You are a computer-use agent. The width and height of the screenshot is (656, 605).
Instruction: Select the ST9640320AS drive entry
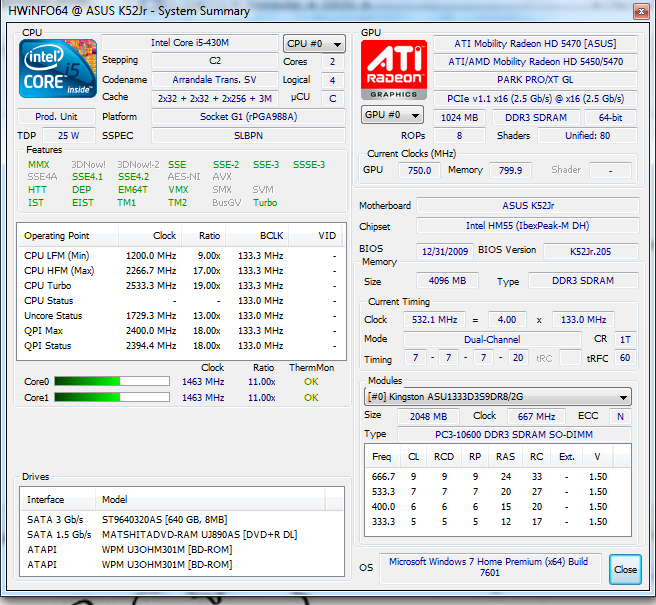(x=181, y=520)
